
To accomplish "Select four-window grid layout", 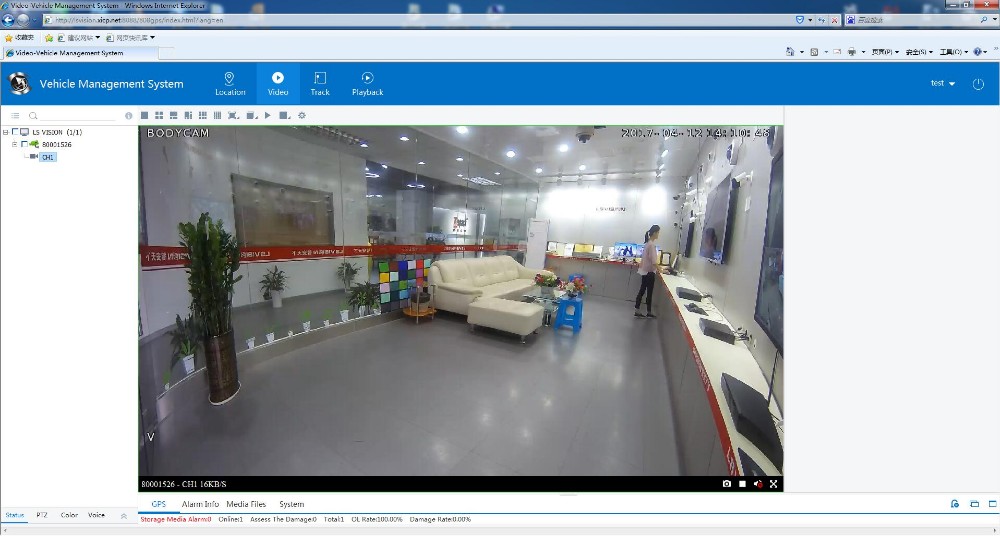I will [x=159, y=115].
